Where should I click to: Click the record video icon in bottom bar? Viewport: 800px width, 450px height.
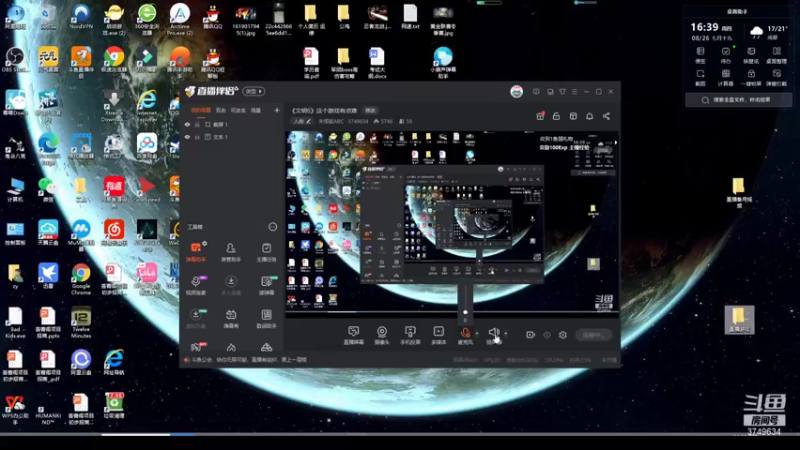pos(530,335)
